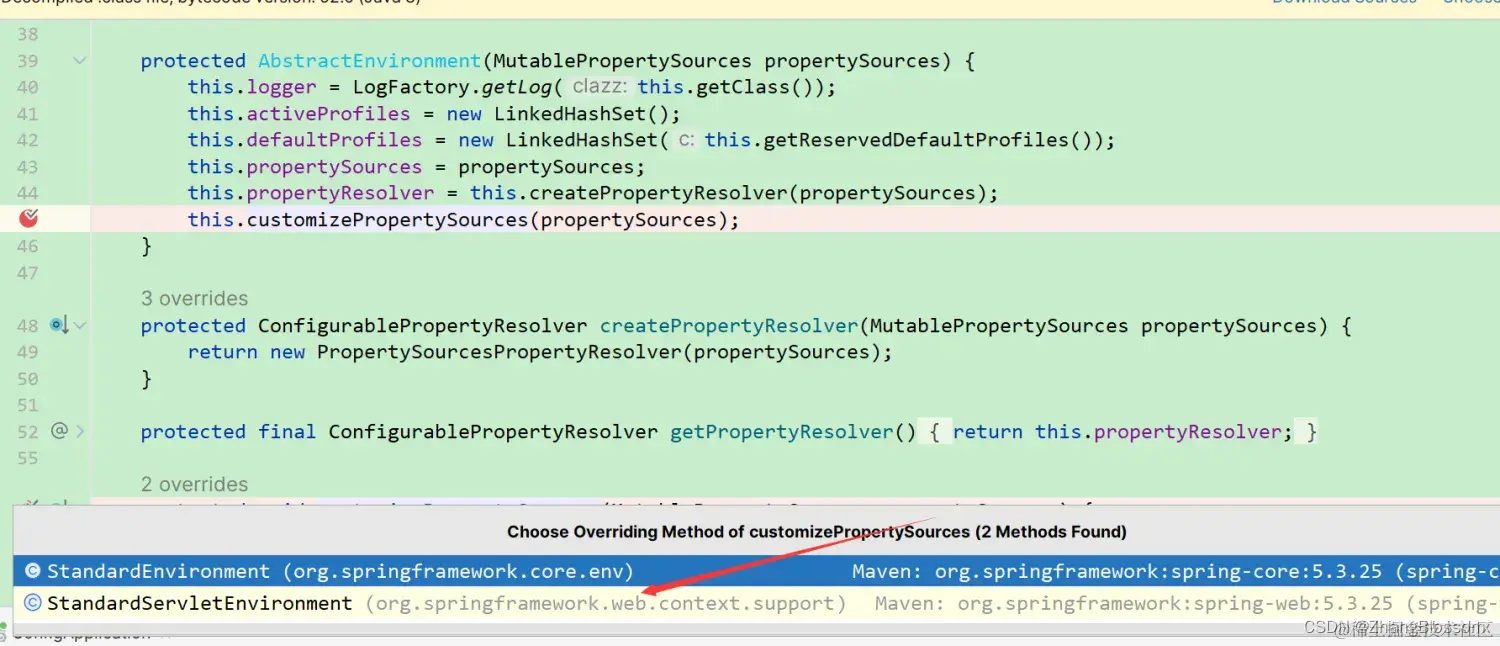
Task: Click getReservedDefaultProfiles call on line 42
Action: [x=916, y=140]
